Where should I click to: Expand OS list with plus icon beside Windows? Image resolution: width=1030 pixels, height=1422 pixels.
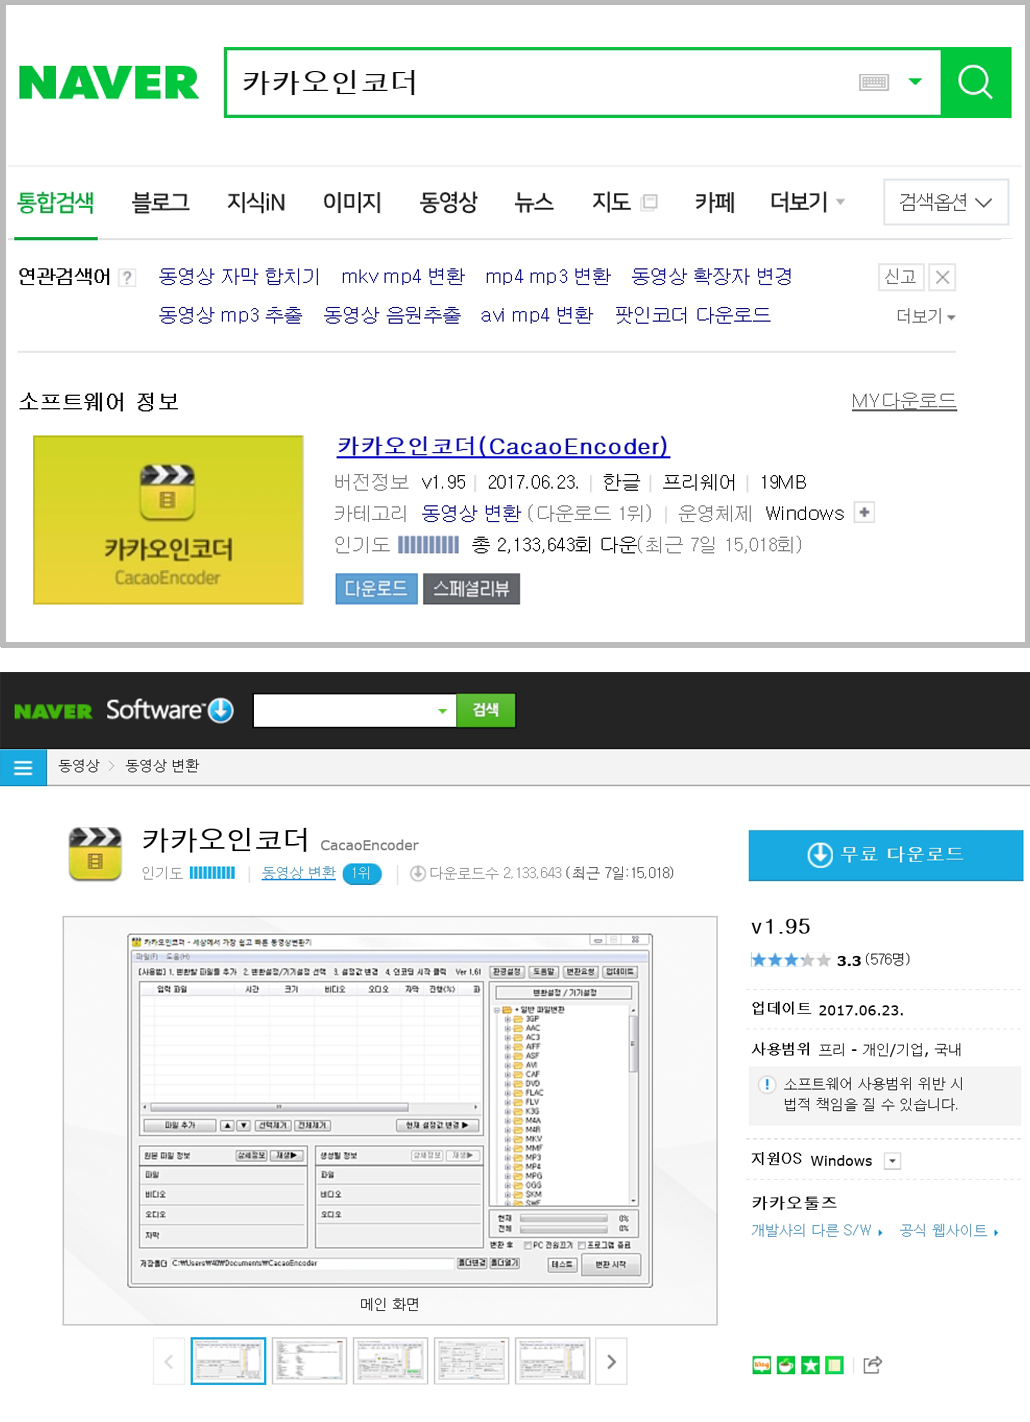click(865, 513)
